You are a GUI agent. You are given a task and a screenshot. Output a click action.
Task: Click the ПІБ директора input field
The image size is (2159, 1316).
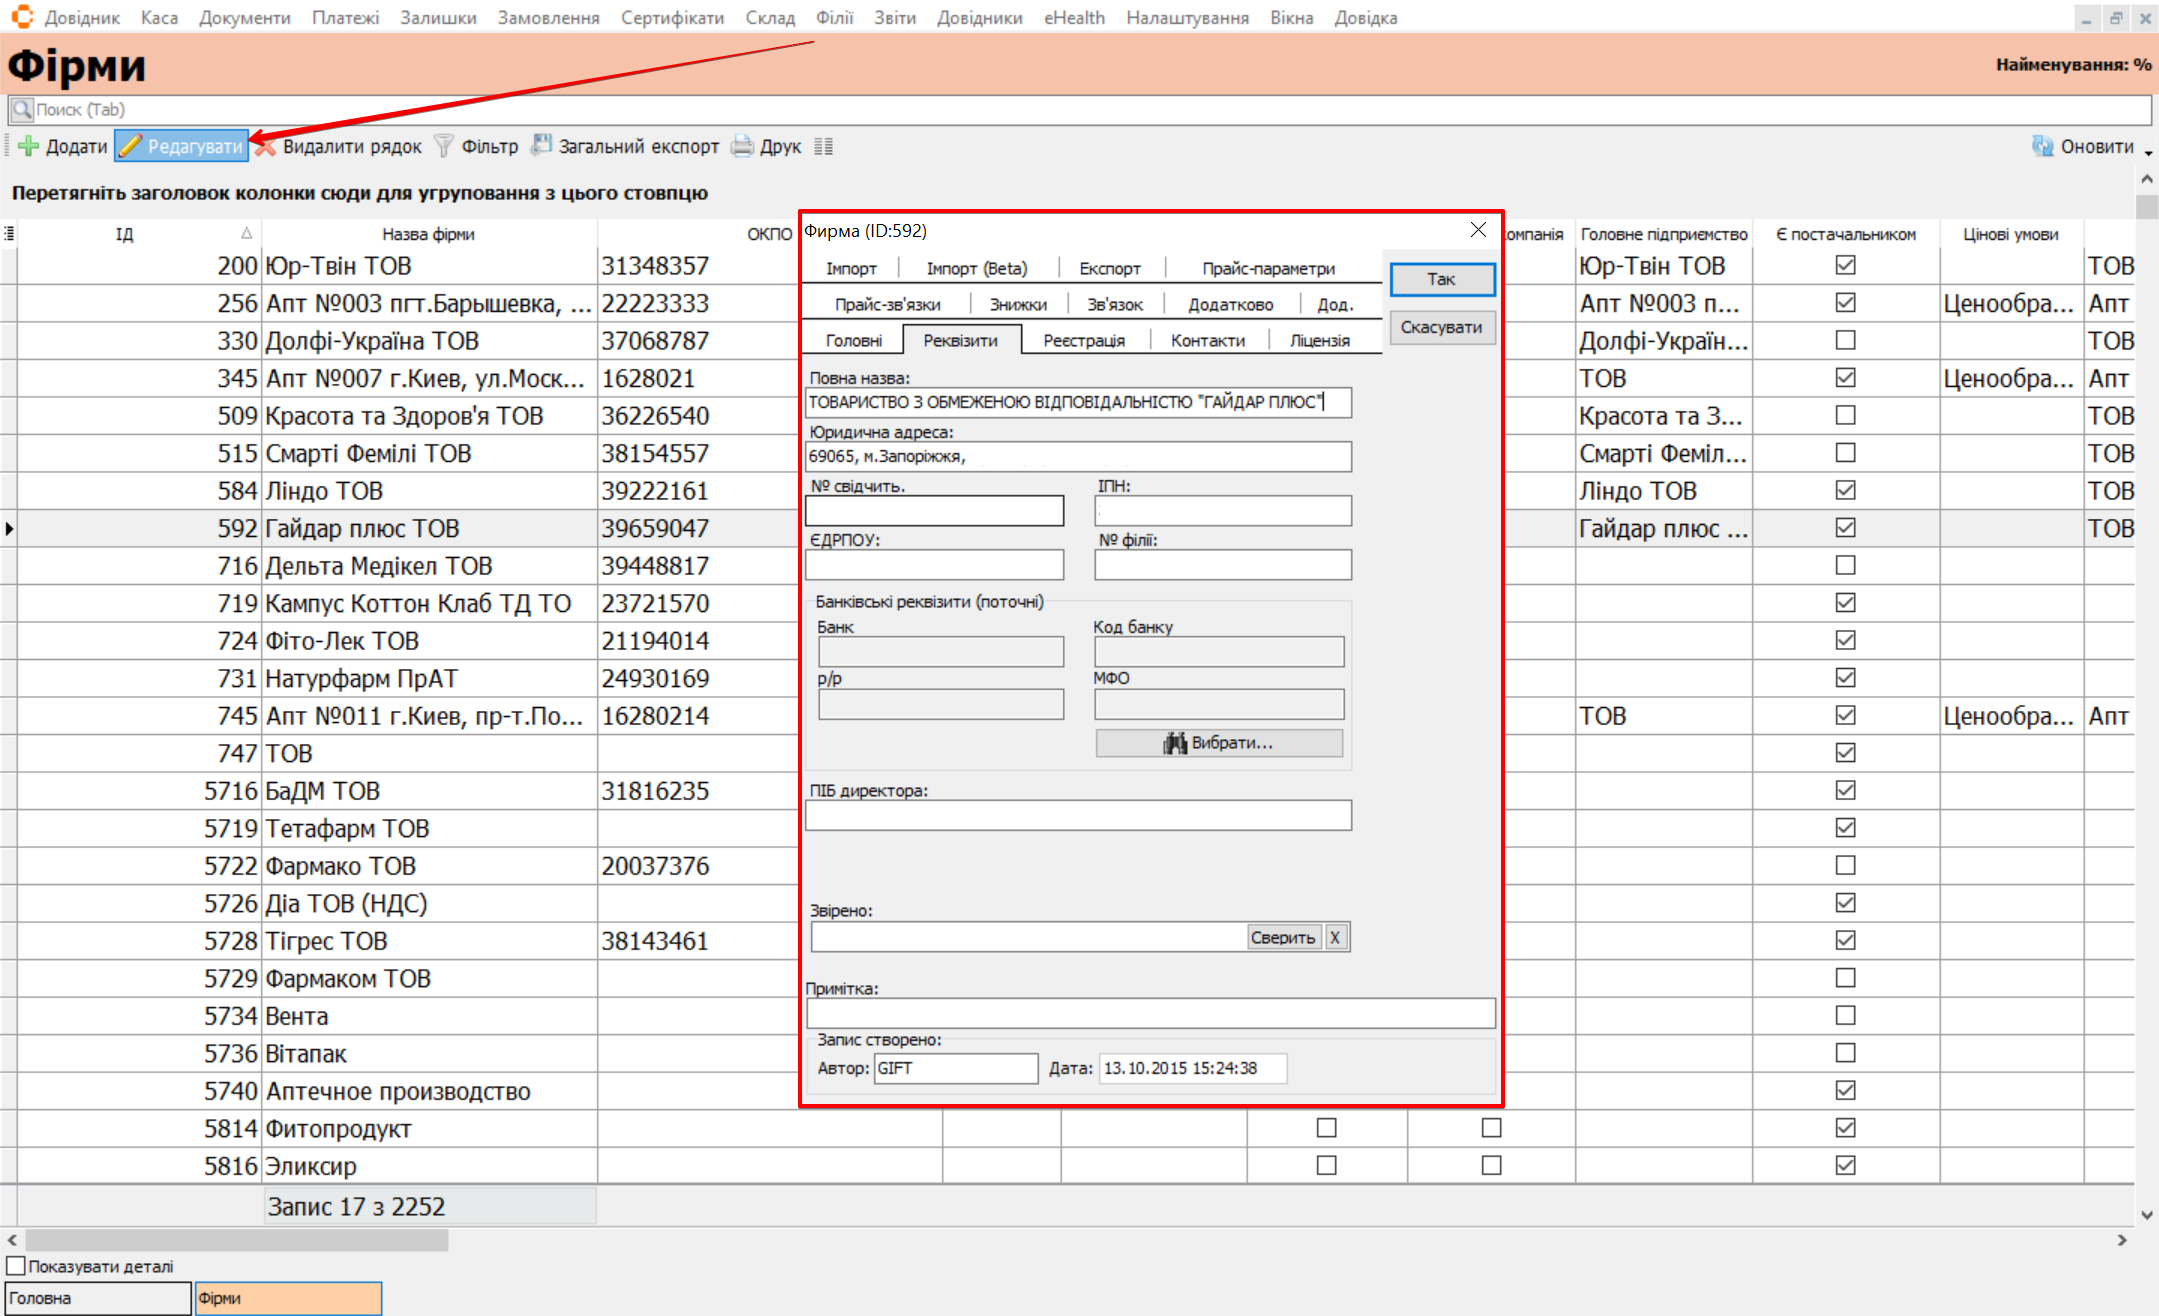pyautogui.click(x=1077, y=816)
